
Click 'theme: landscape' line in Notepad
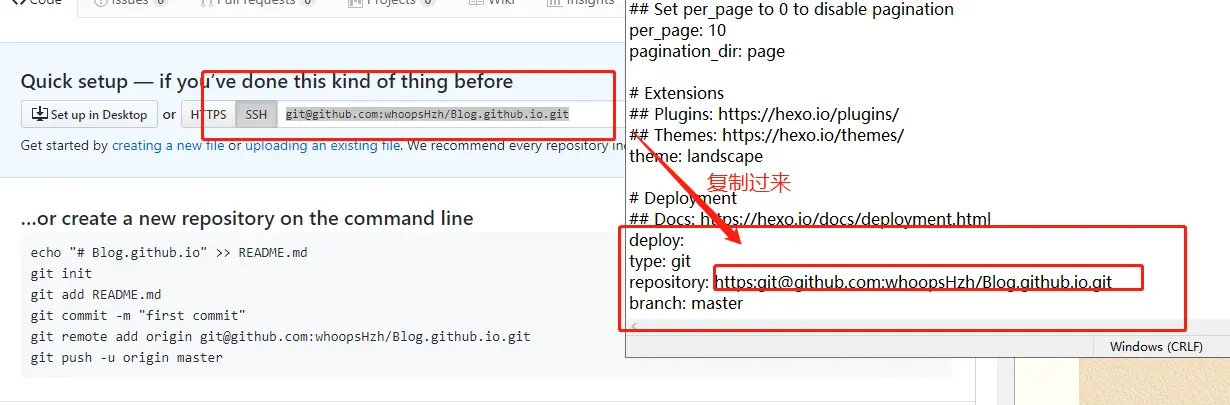696,156
